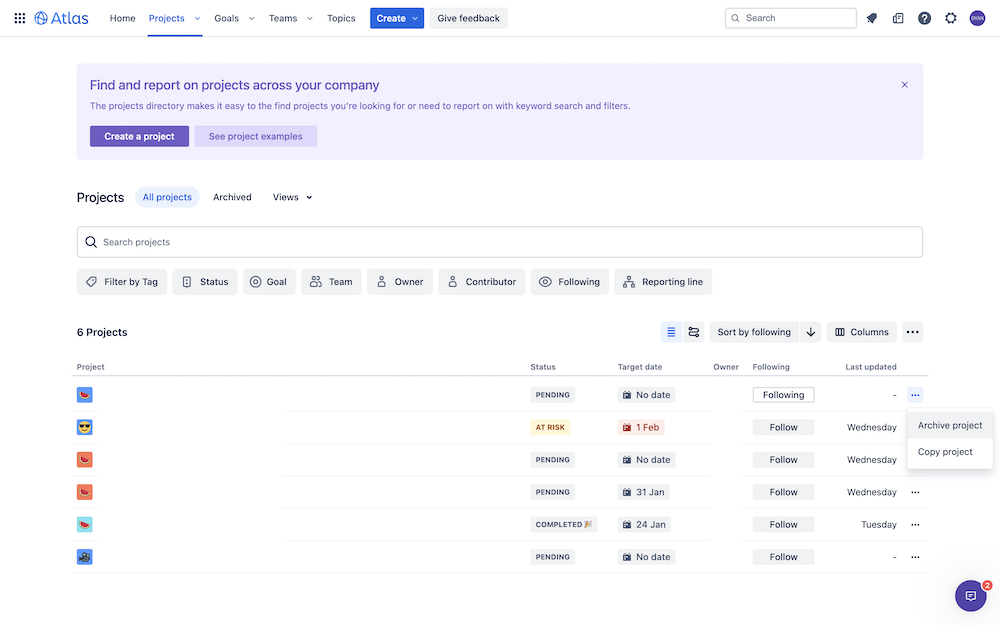Open See project examples

[256, 136]
